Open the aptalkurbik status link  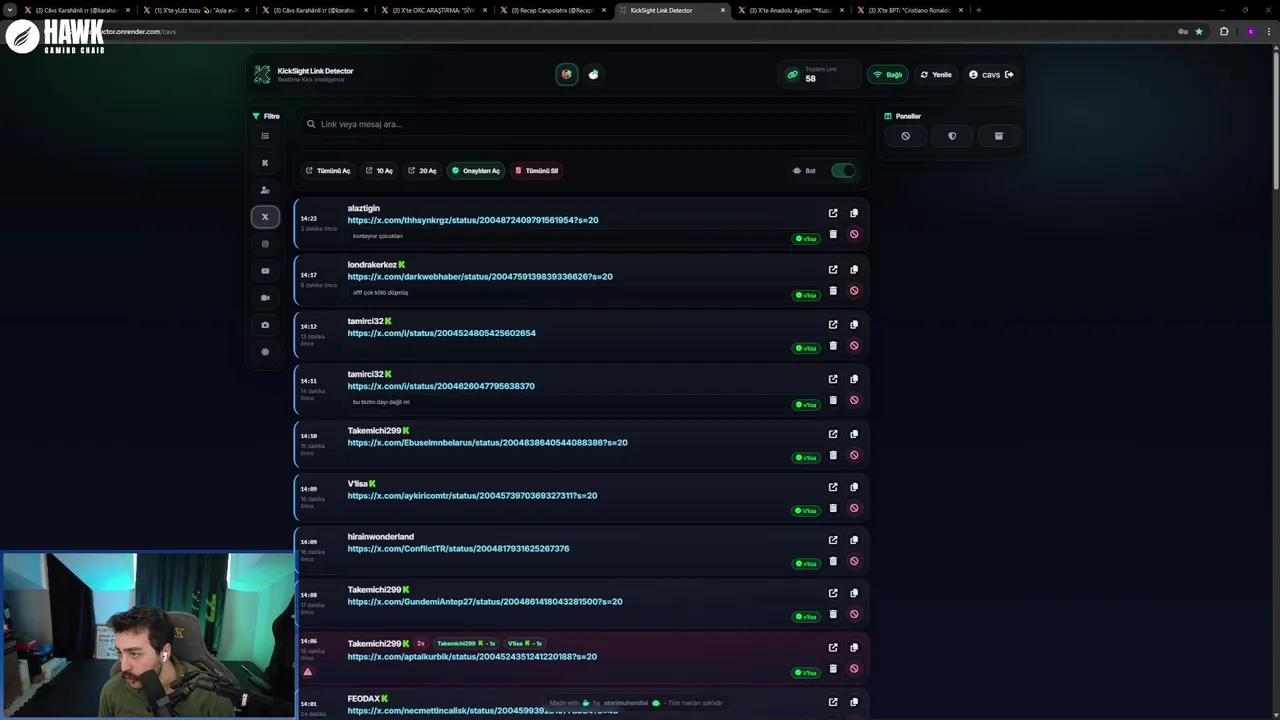[x=472, y=657]
